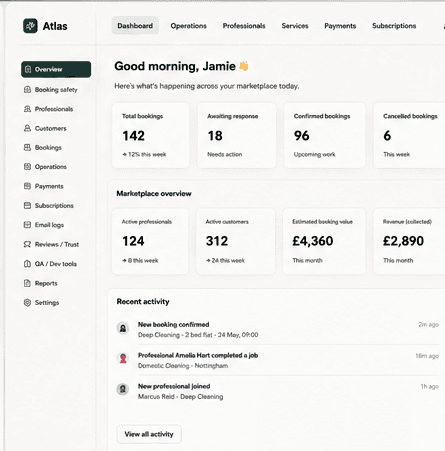Screen dimensions: 445x451
Task: Click Amelia Hart's red avatar icon
Action: tap(123, 358)
